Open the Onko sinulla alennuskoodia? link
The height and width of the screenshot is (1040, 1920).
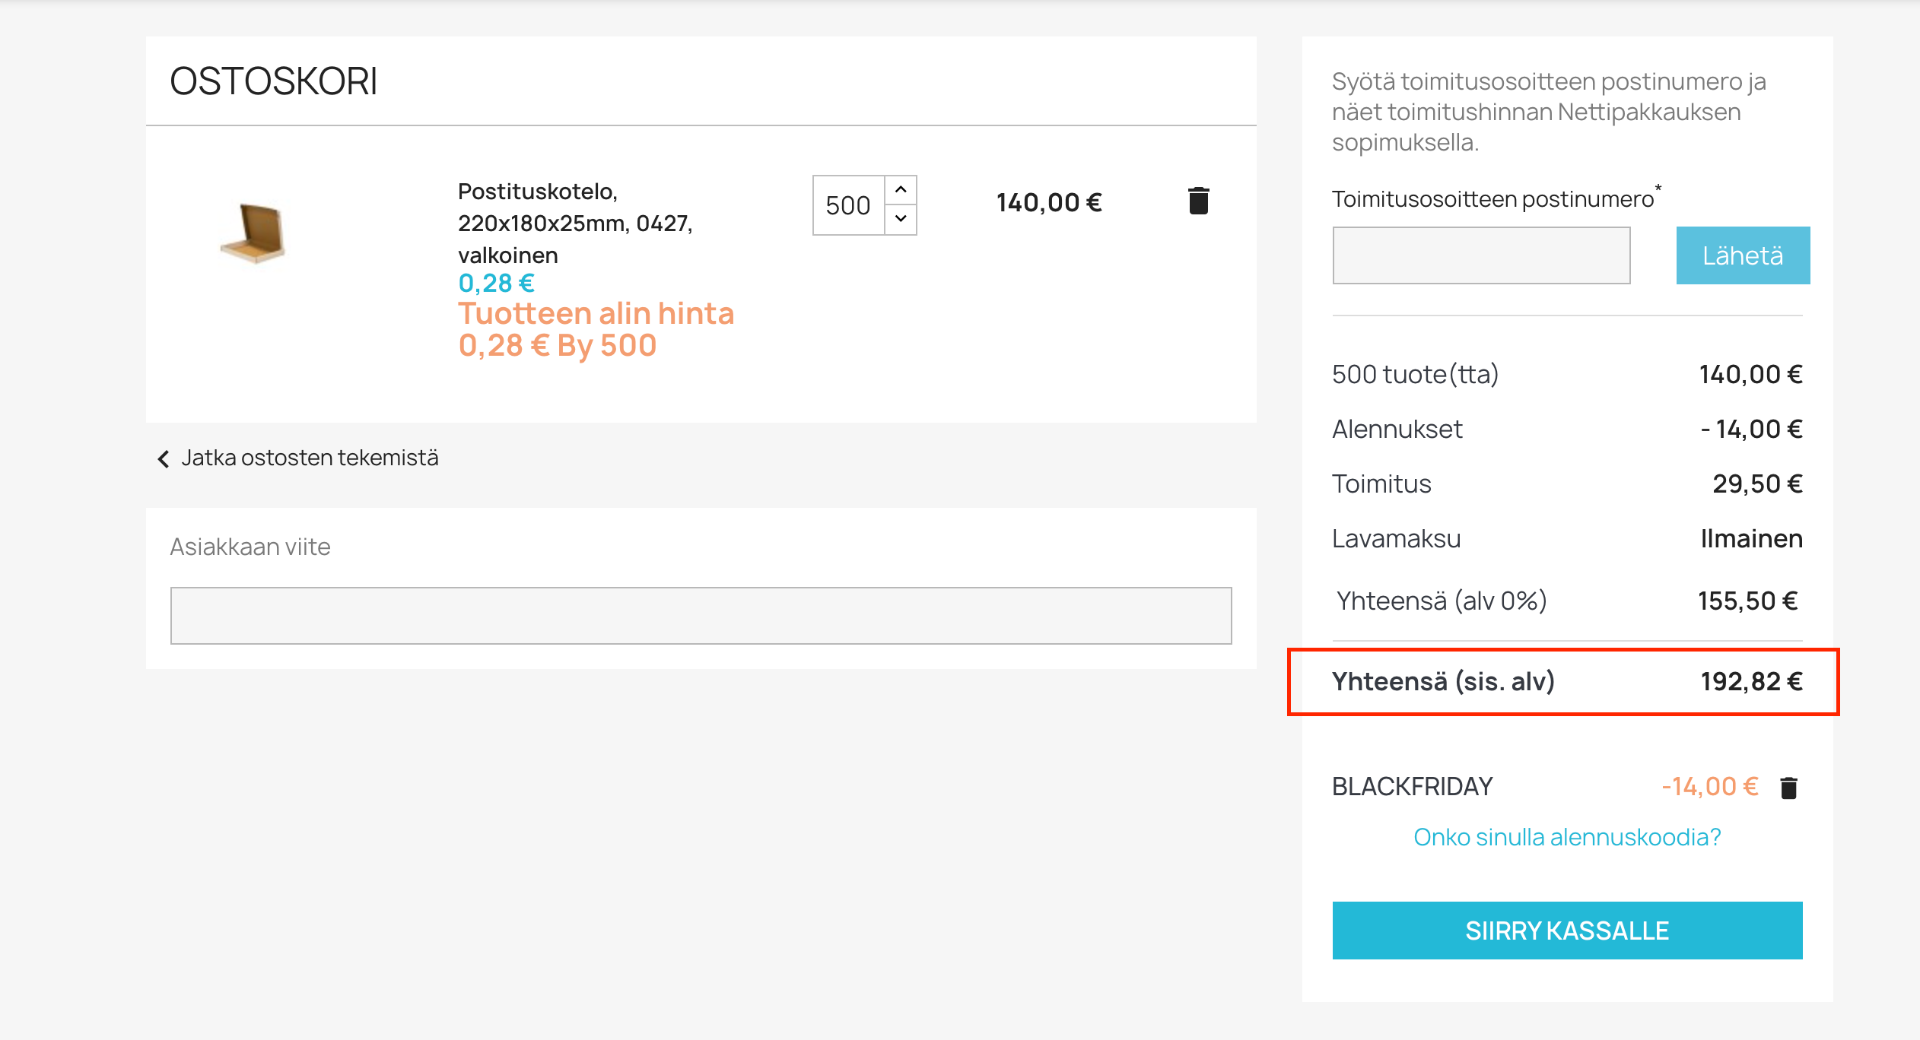coord(1567,837)
